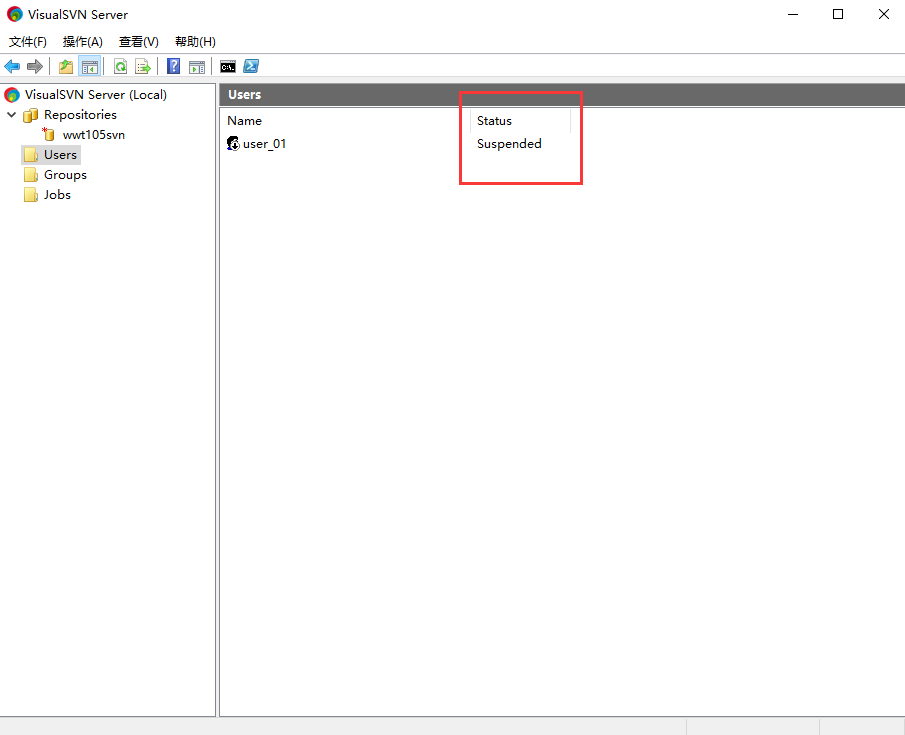
Task: Toggle the Show/Hide Action Pane button
Action: [197, 67]
